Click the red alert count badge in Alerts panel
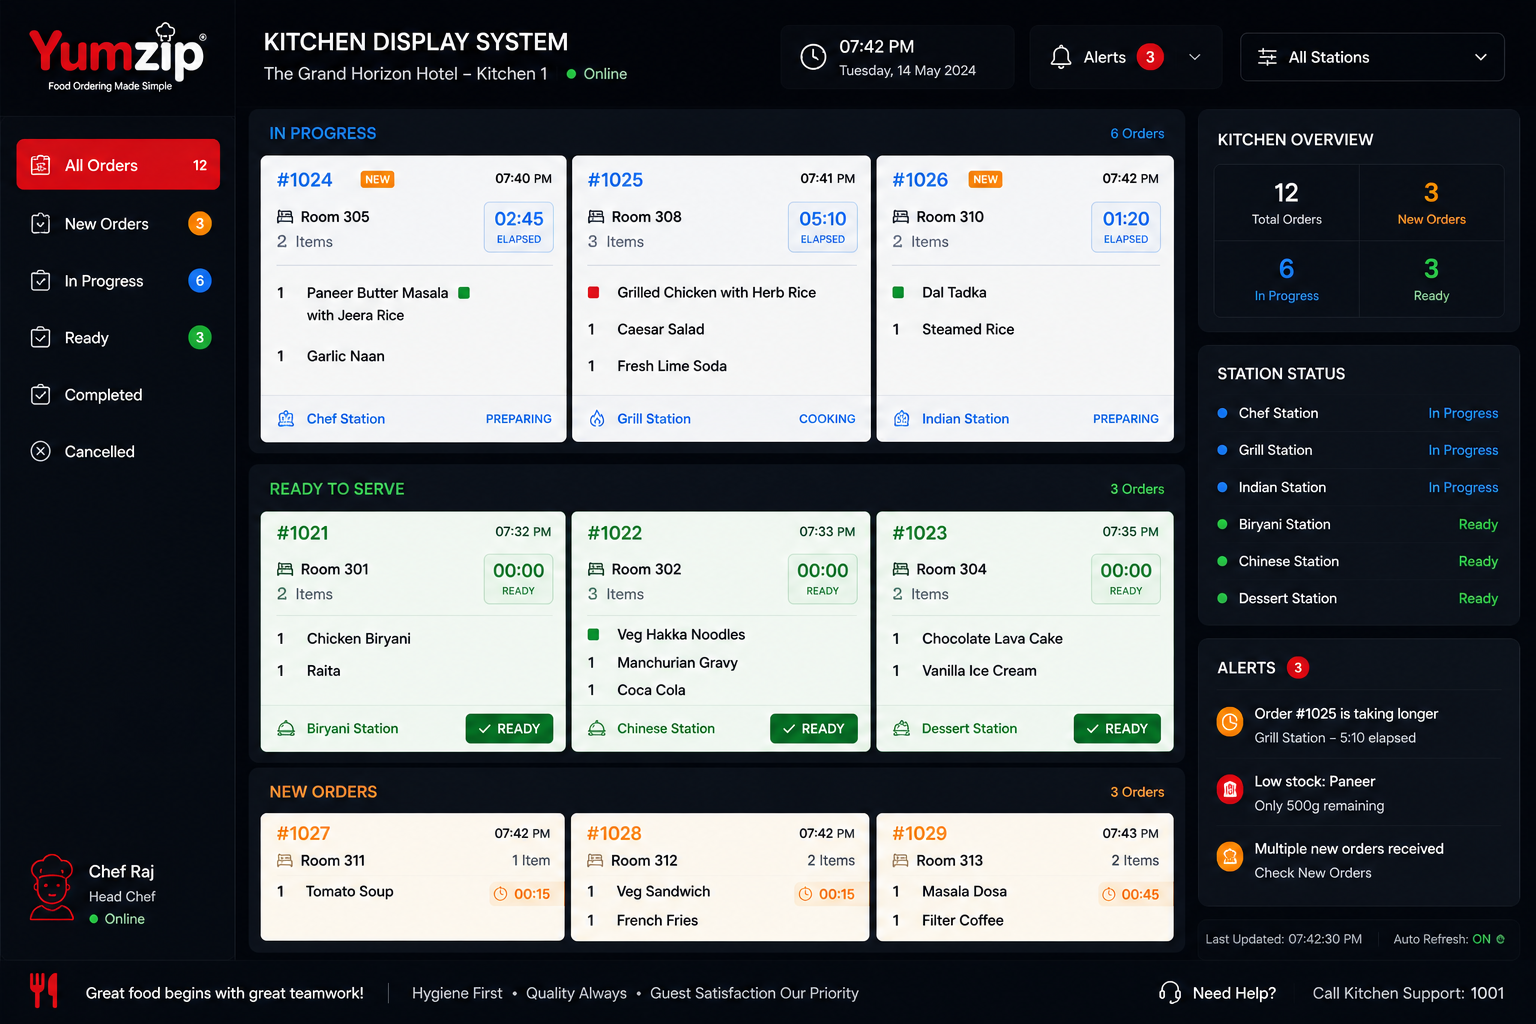Viewport: 1536px width, 1024px height. (x=1298, y=668)
